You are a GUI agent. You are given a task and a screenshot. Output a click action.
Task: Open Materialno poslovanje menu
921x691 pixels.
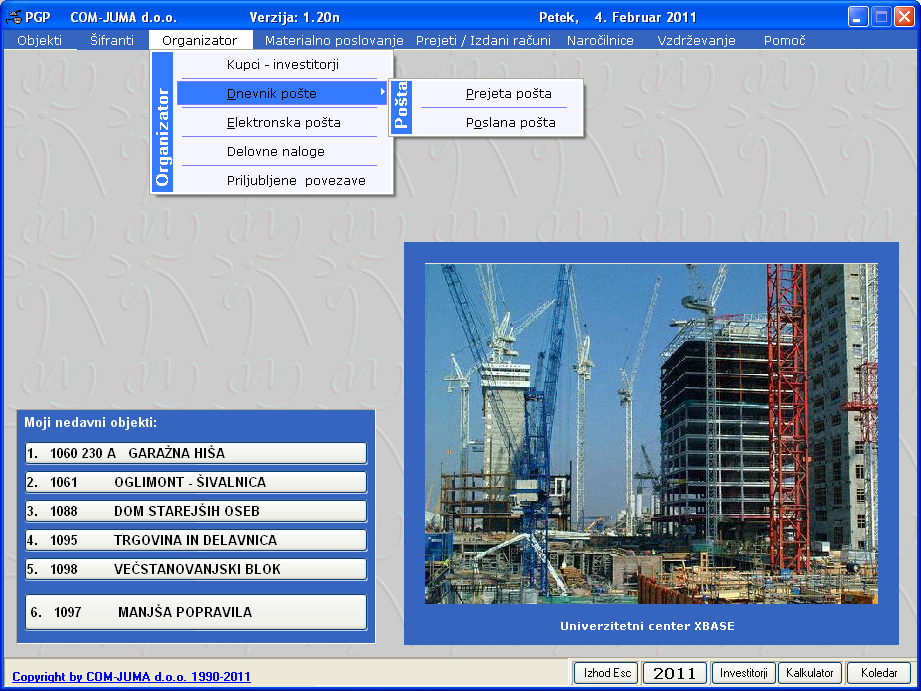[x=334, y=40]
